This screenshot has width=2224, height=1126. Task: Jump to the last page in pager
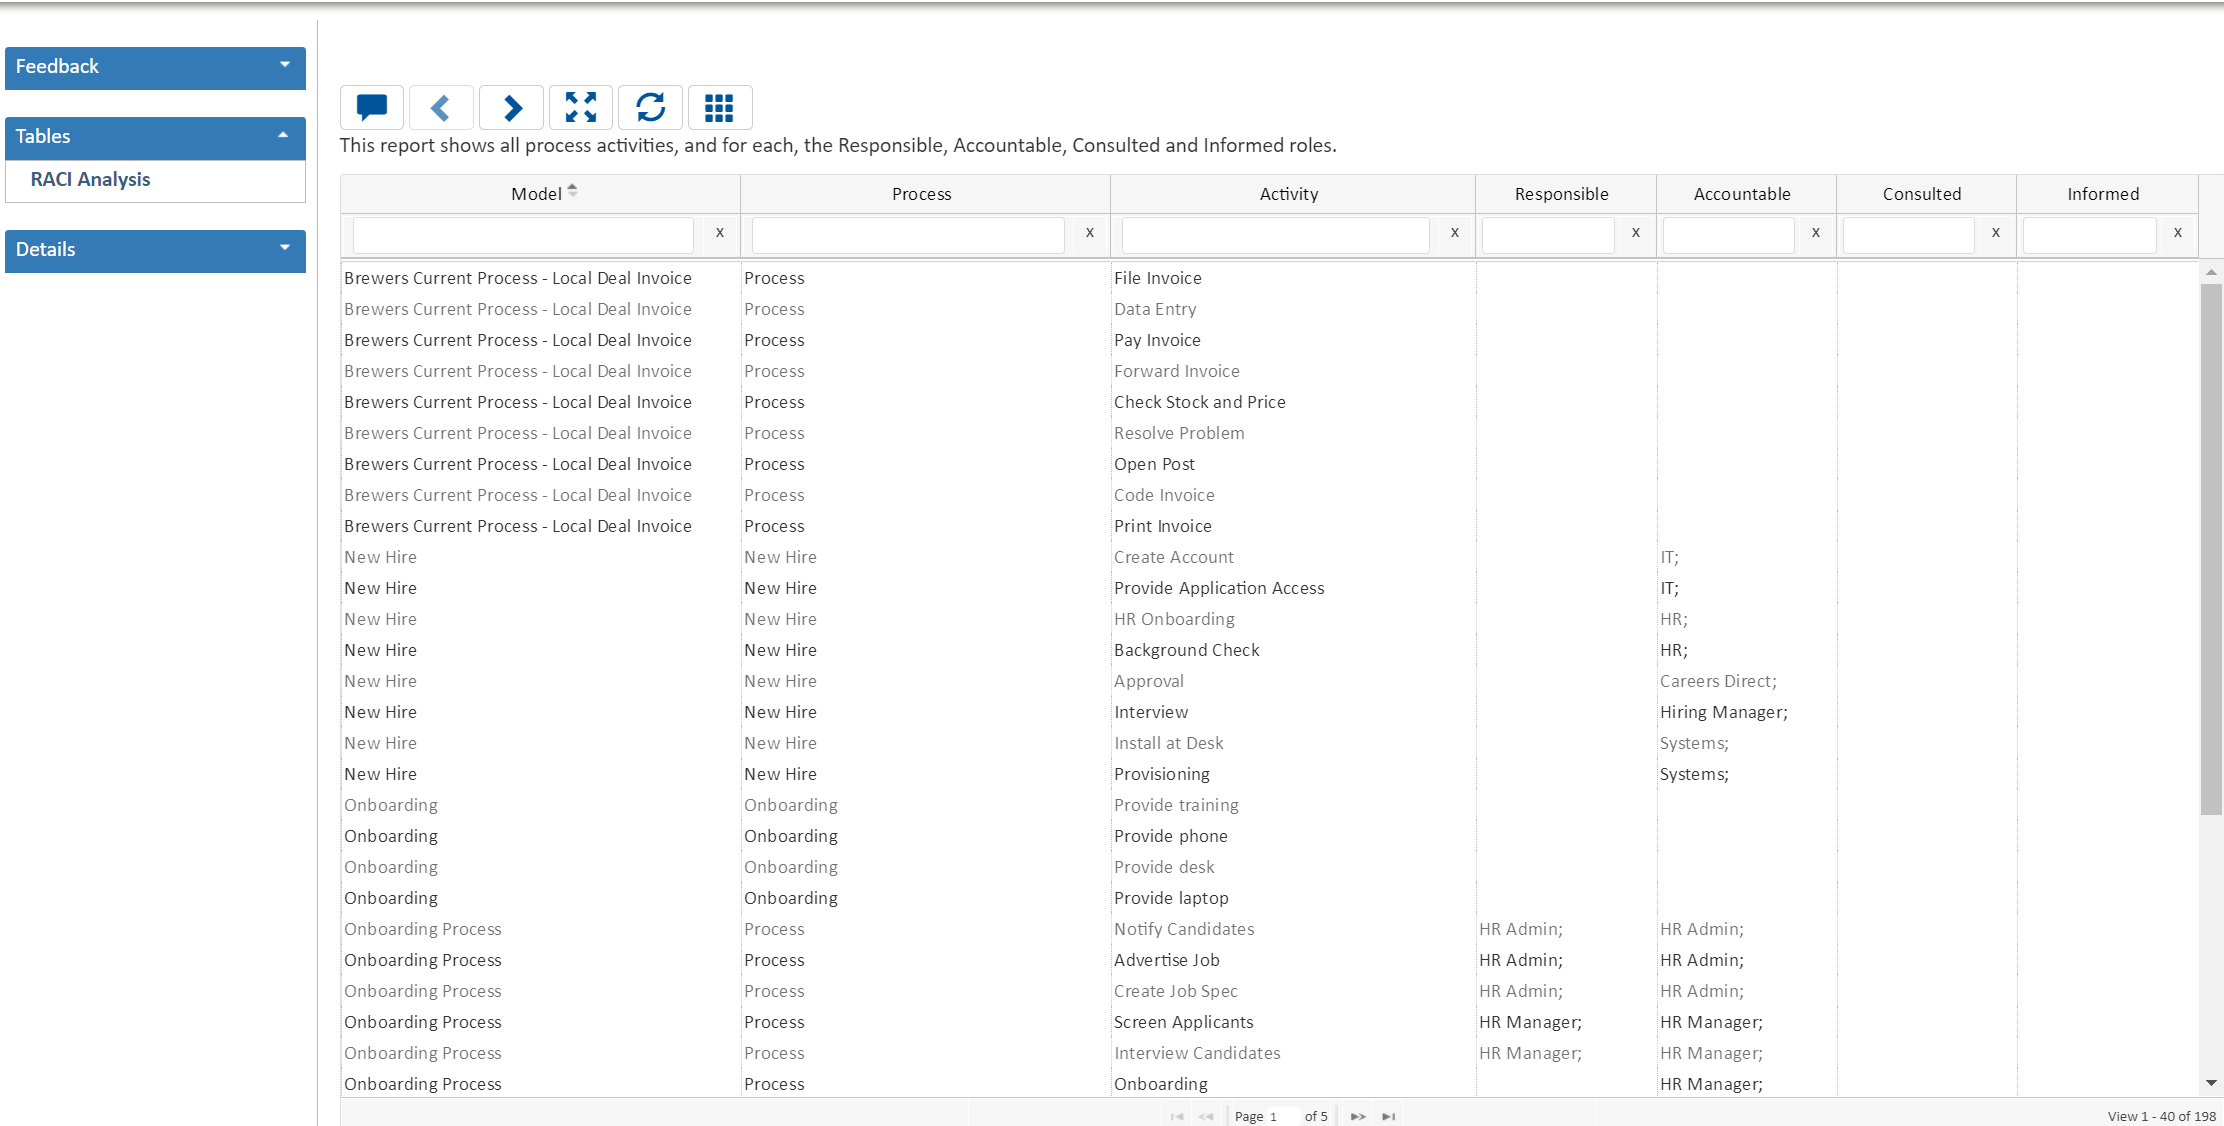tap(1388, 1116)
